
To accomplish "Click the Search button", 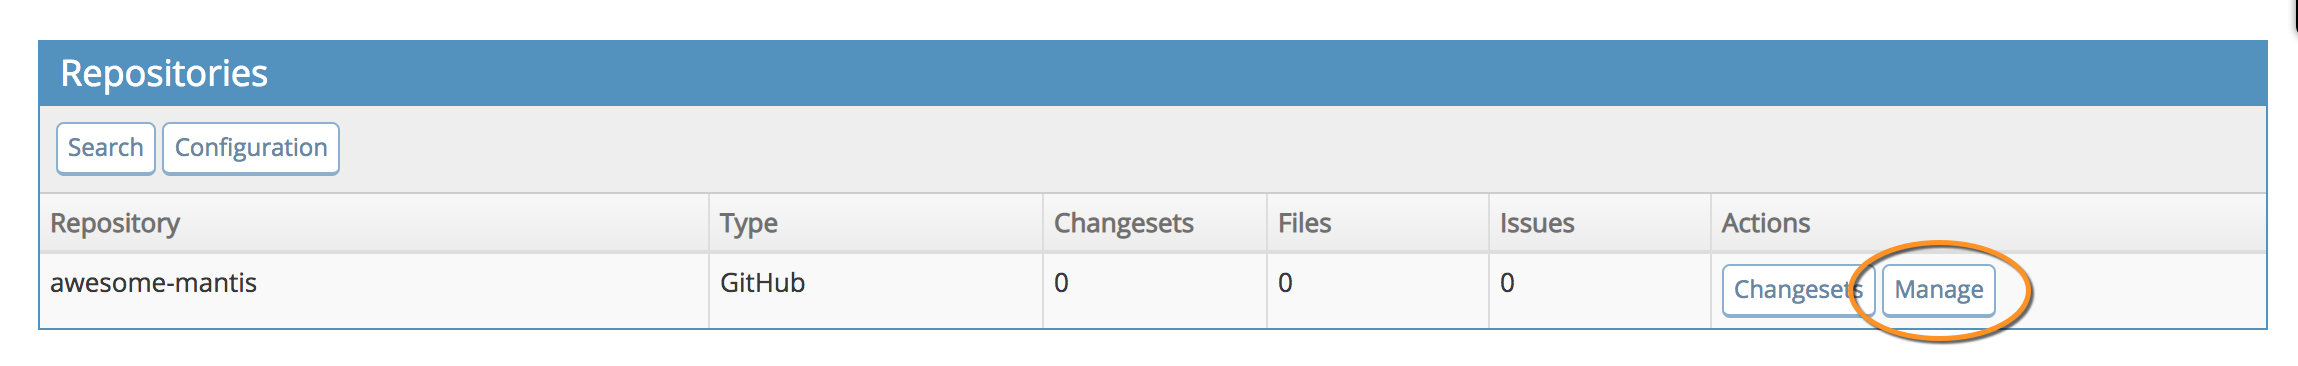I will (105, 148).
